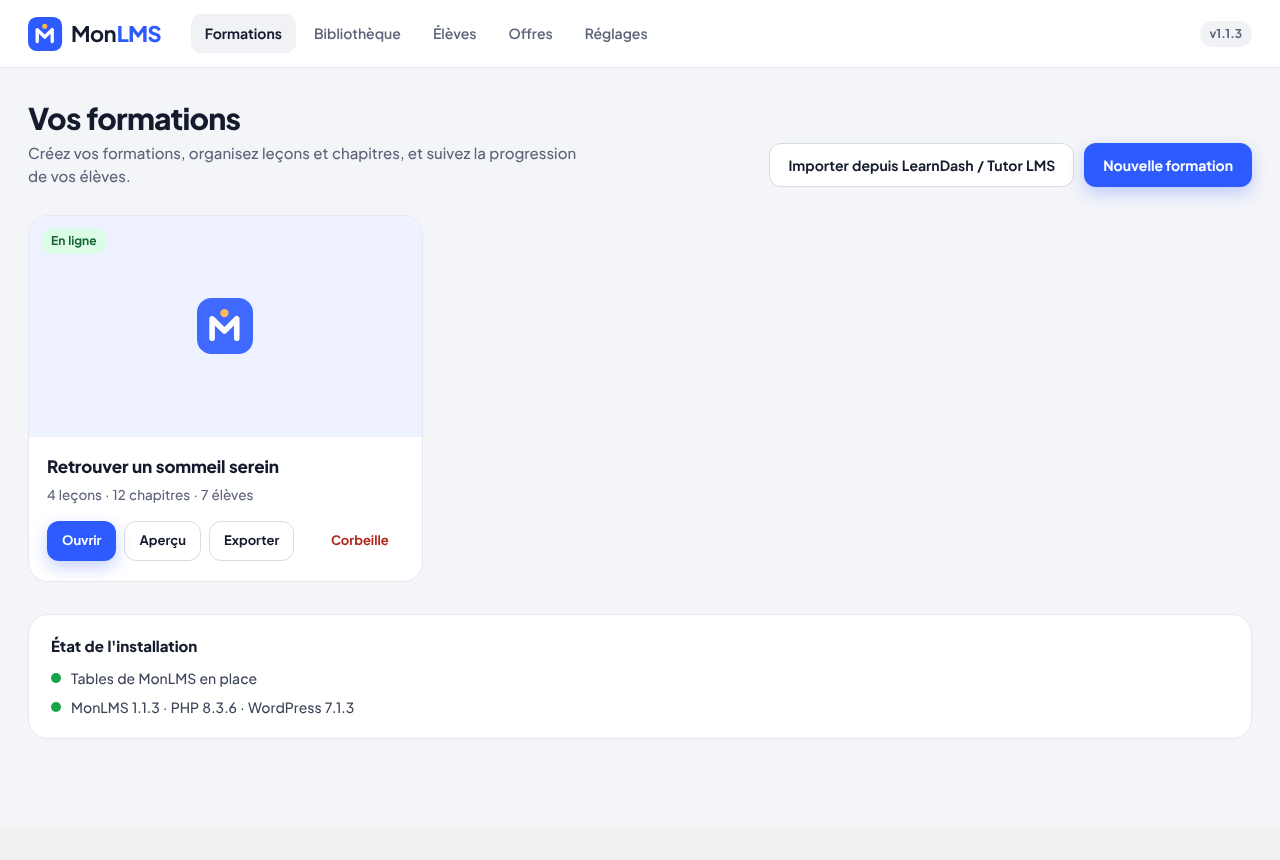Click the green dot beside MonLMS 1.1.3
This screenshot has height=860, width=1280.
(56, 707)
